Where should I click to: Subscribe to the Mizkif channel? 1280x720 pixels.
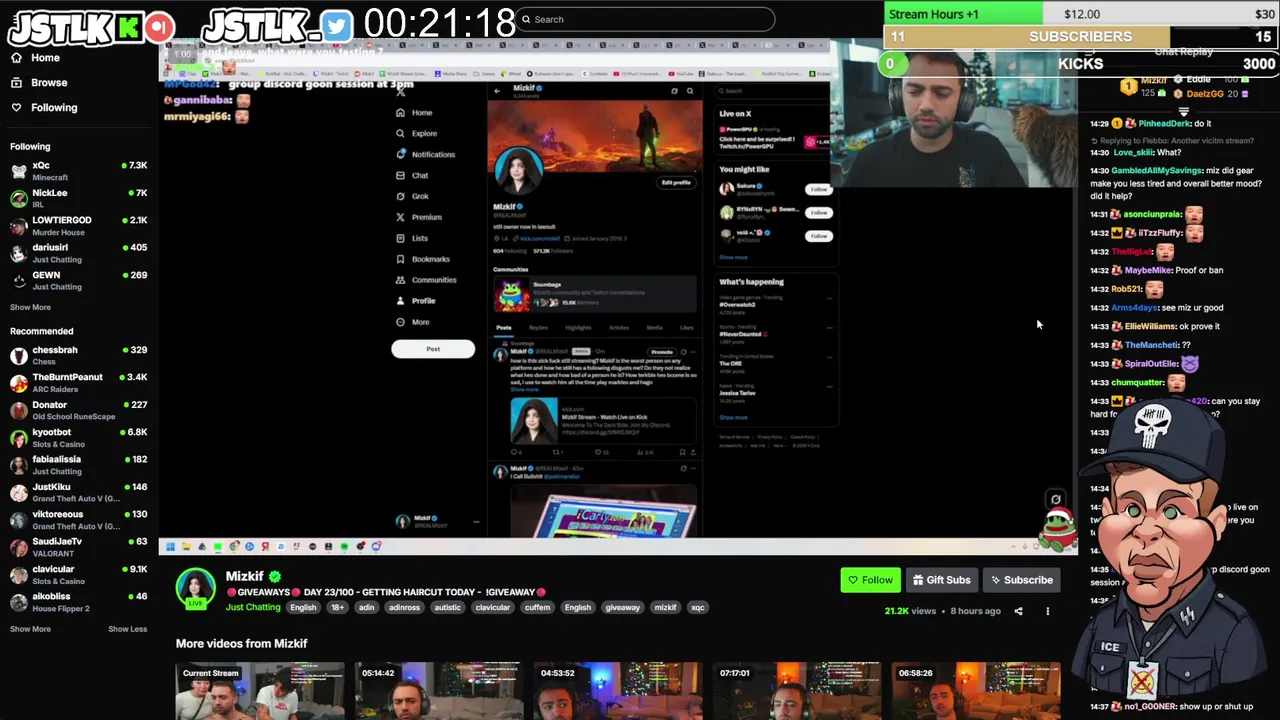[x=1020, y=580]
